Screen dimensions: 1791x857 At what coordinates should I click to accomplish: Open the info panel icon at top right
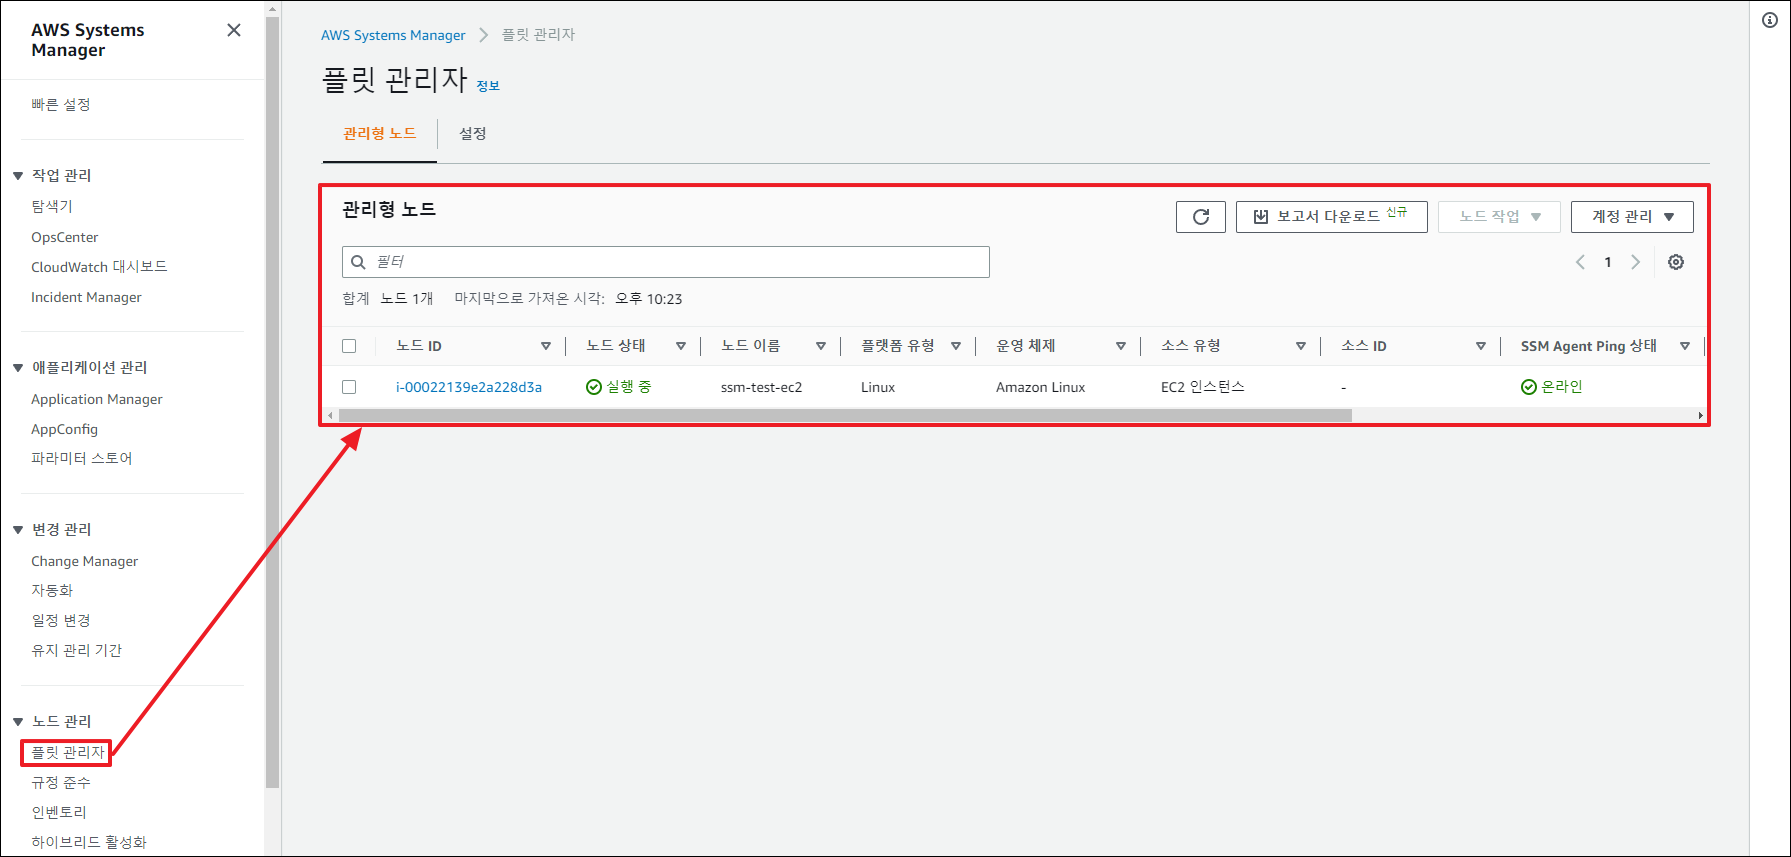coord(1770,20)
